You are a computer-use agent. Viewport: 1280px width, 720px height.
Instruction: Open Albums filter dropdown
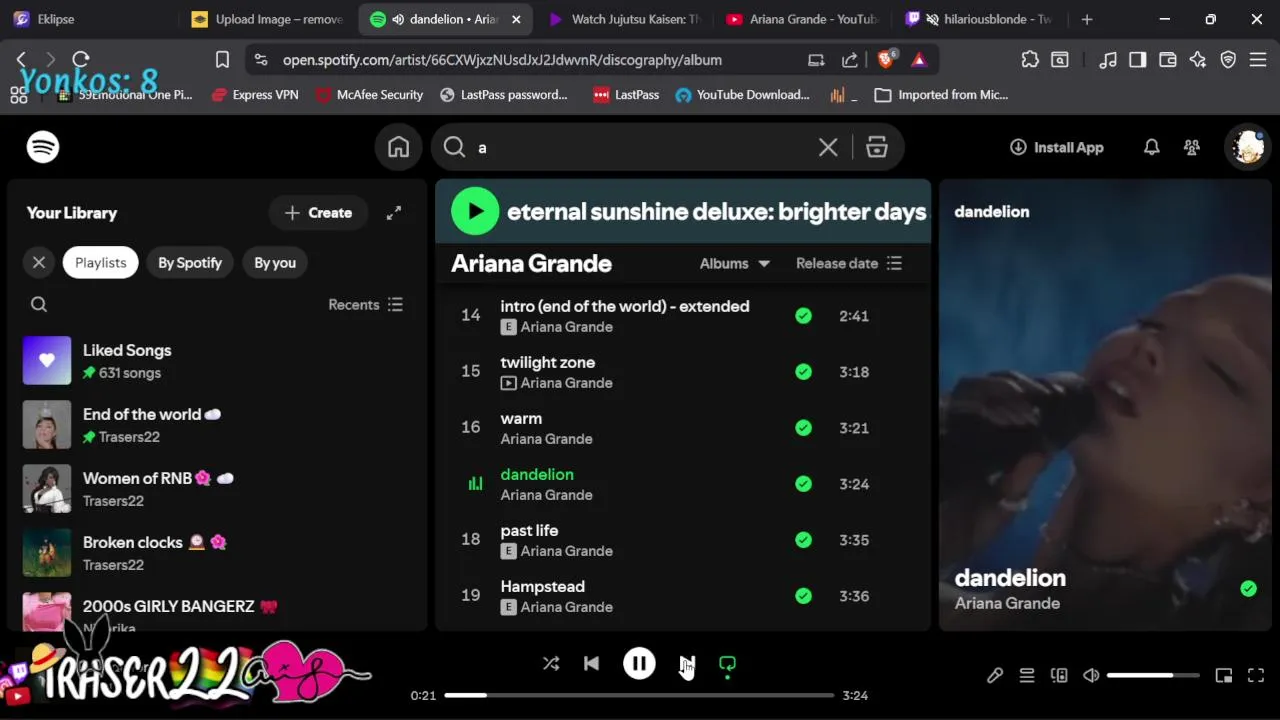pyautogui.click(x=735, y=263)
